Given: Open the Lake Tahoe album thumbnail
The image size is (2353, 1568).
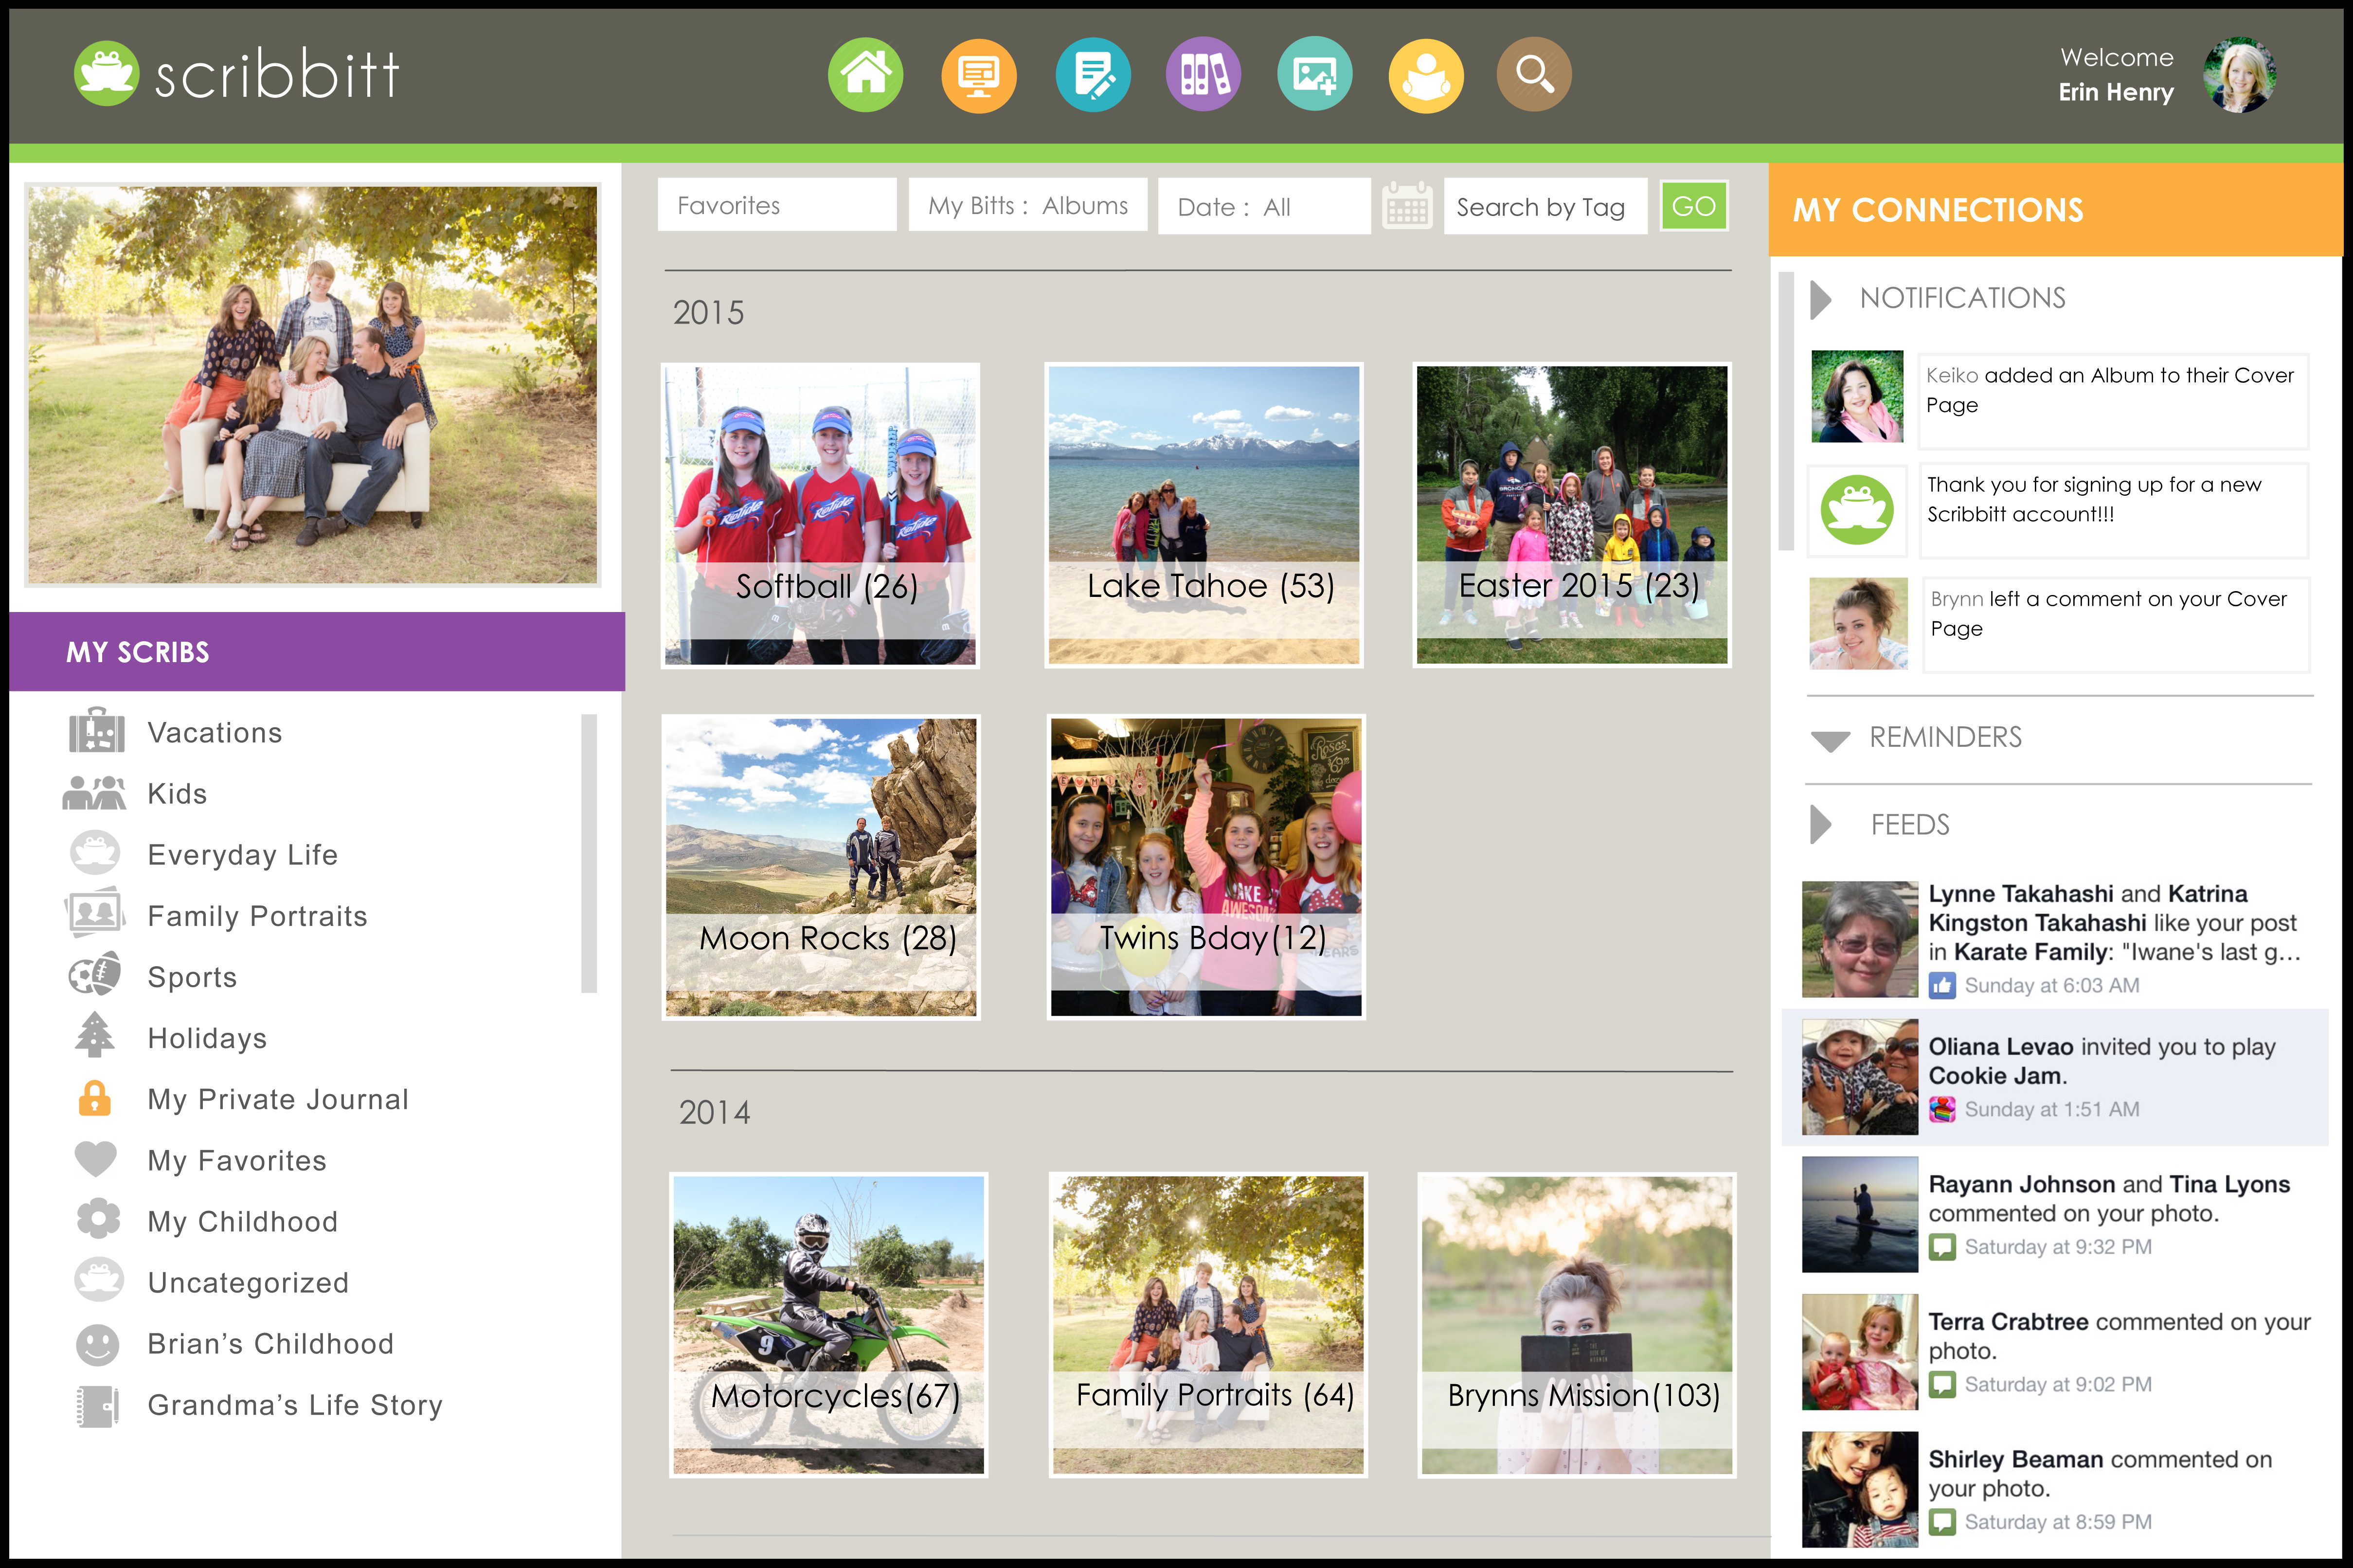Looking at the screenshot, I should pyautogui.click(x=1204, y=514).
